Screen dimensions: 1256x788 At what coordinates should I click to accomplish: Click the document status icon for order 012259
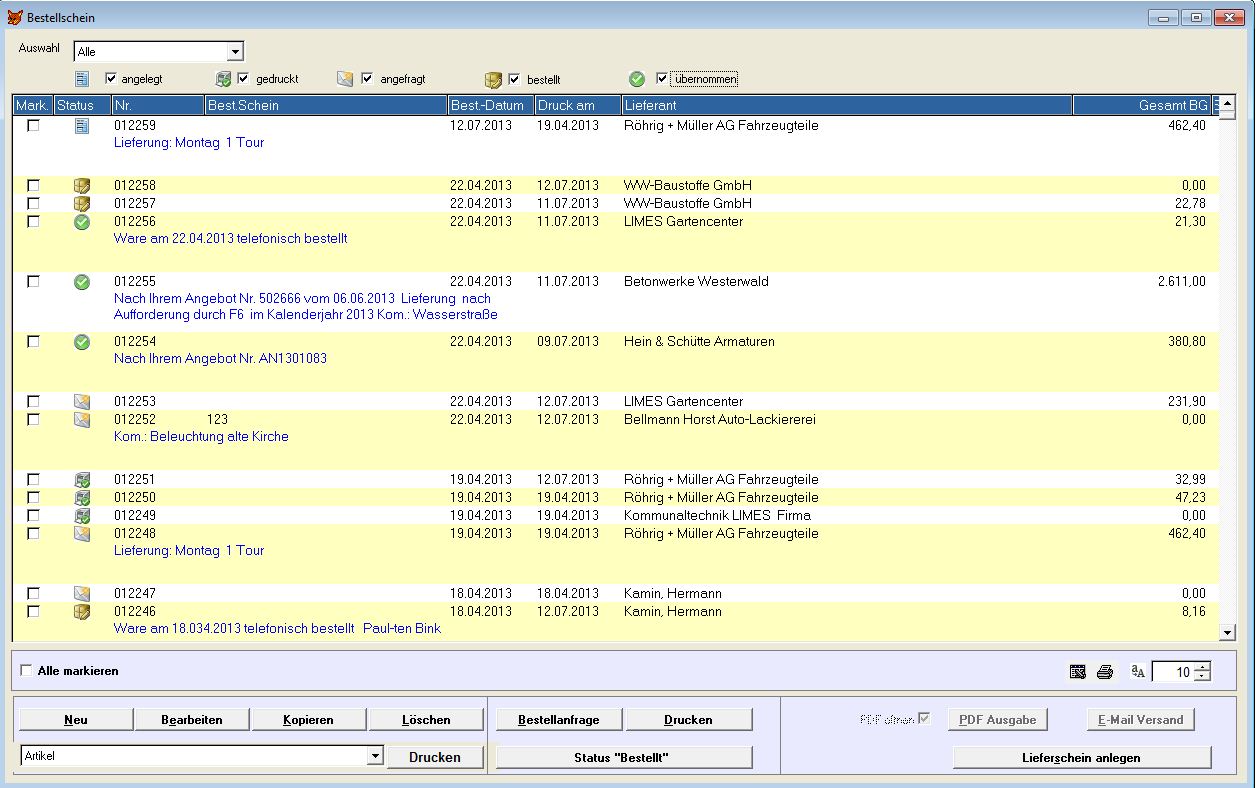coord(82,126)
